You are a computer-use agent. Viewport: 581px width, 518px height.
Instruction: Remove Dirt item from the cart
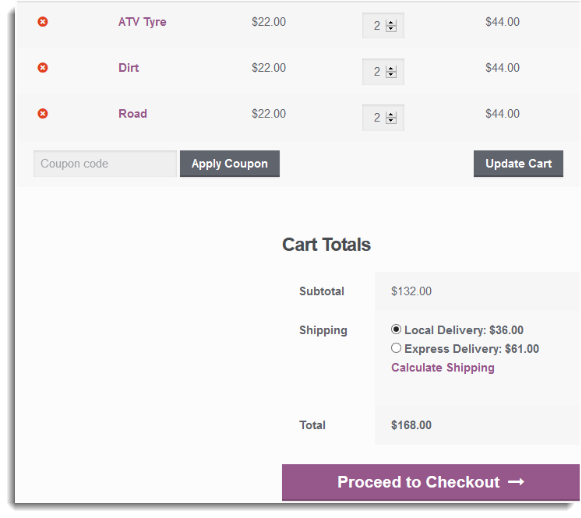(43, 68)
